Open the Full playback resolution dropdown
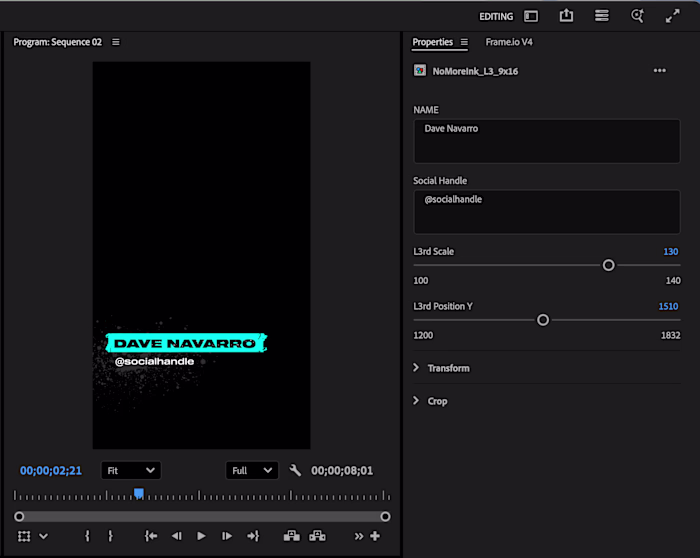 (x=252, y=471)
